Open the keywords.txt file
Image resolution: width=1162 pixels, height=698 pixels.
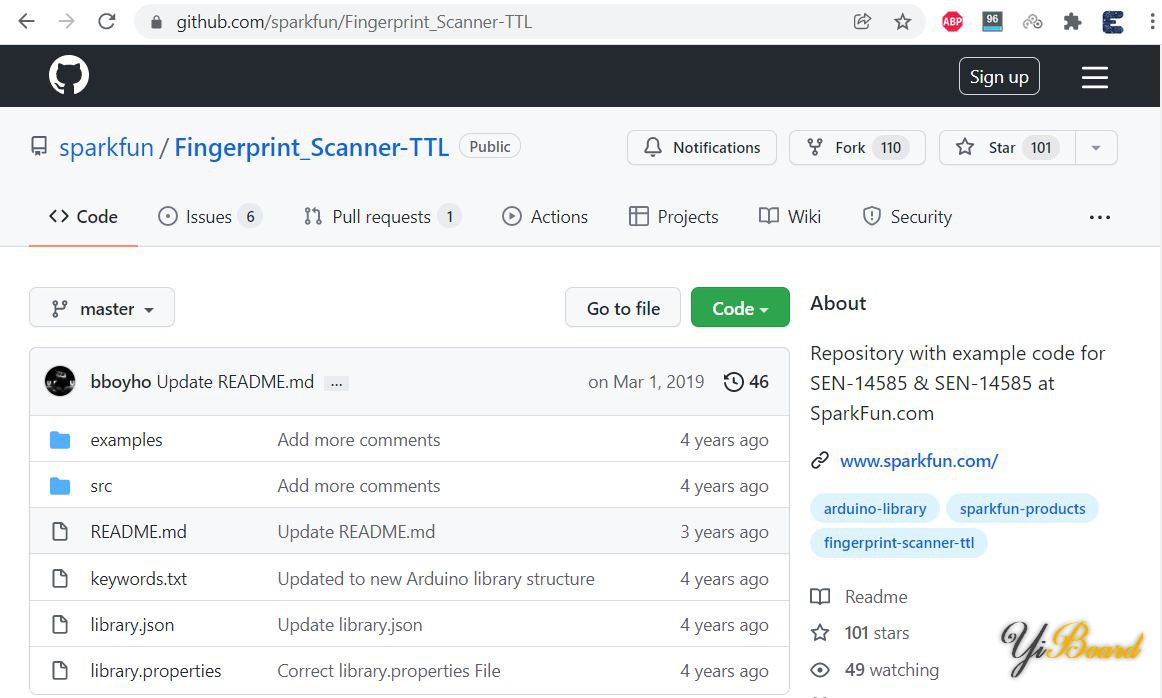click(x=139, y=579)
